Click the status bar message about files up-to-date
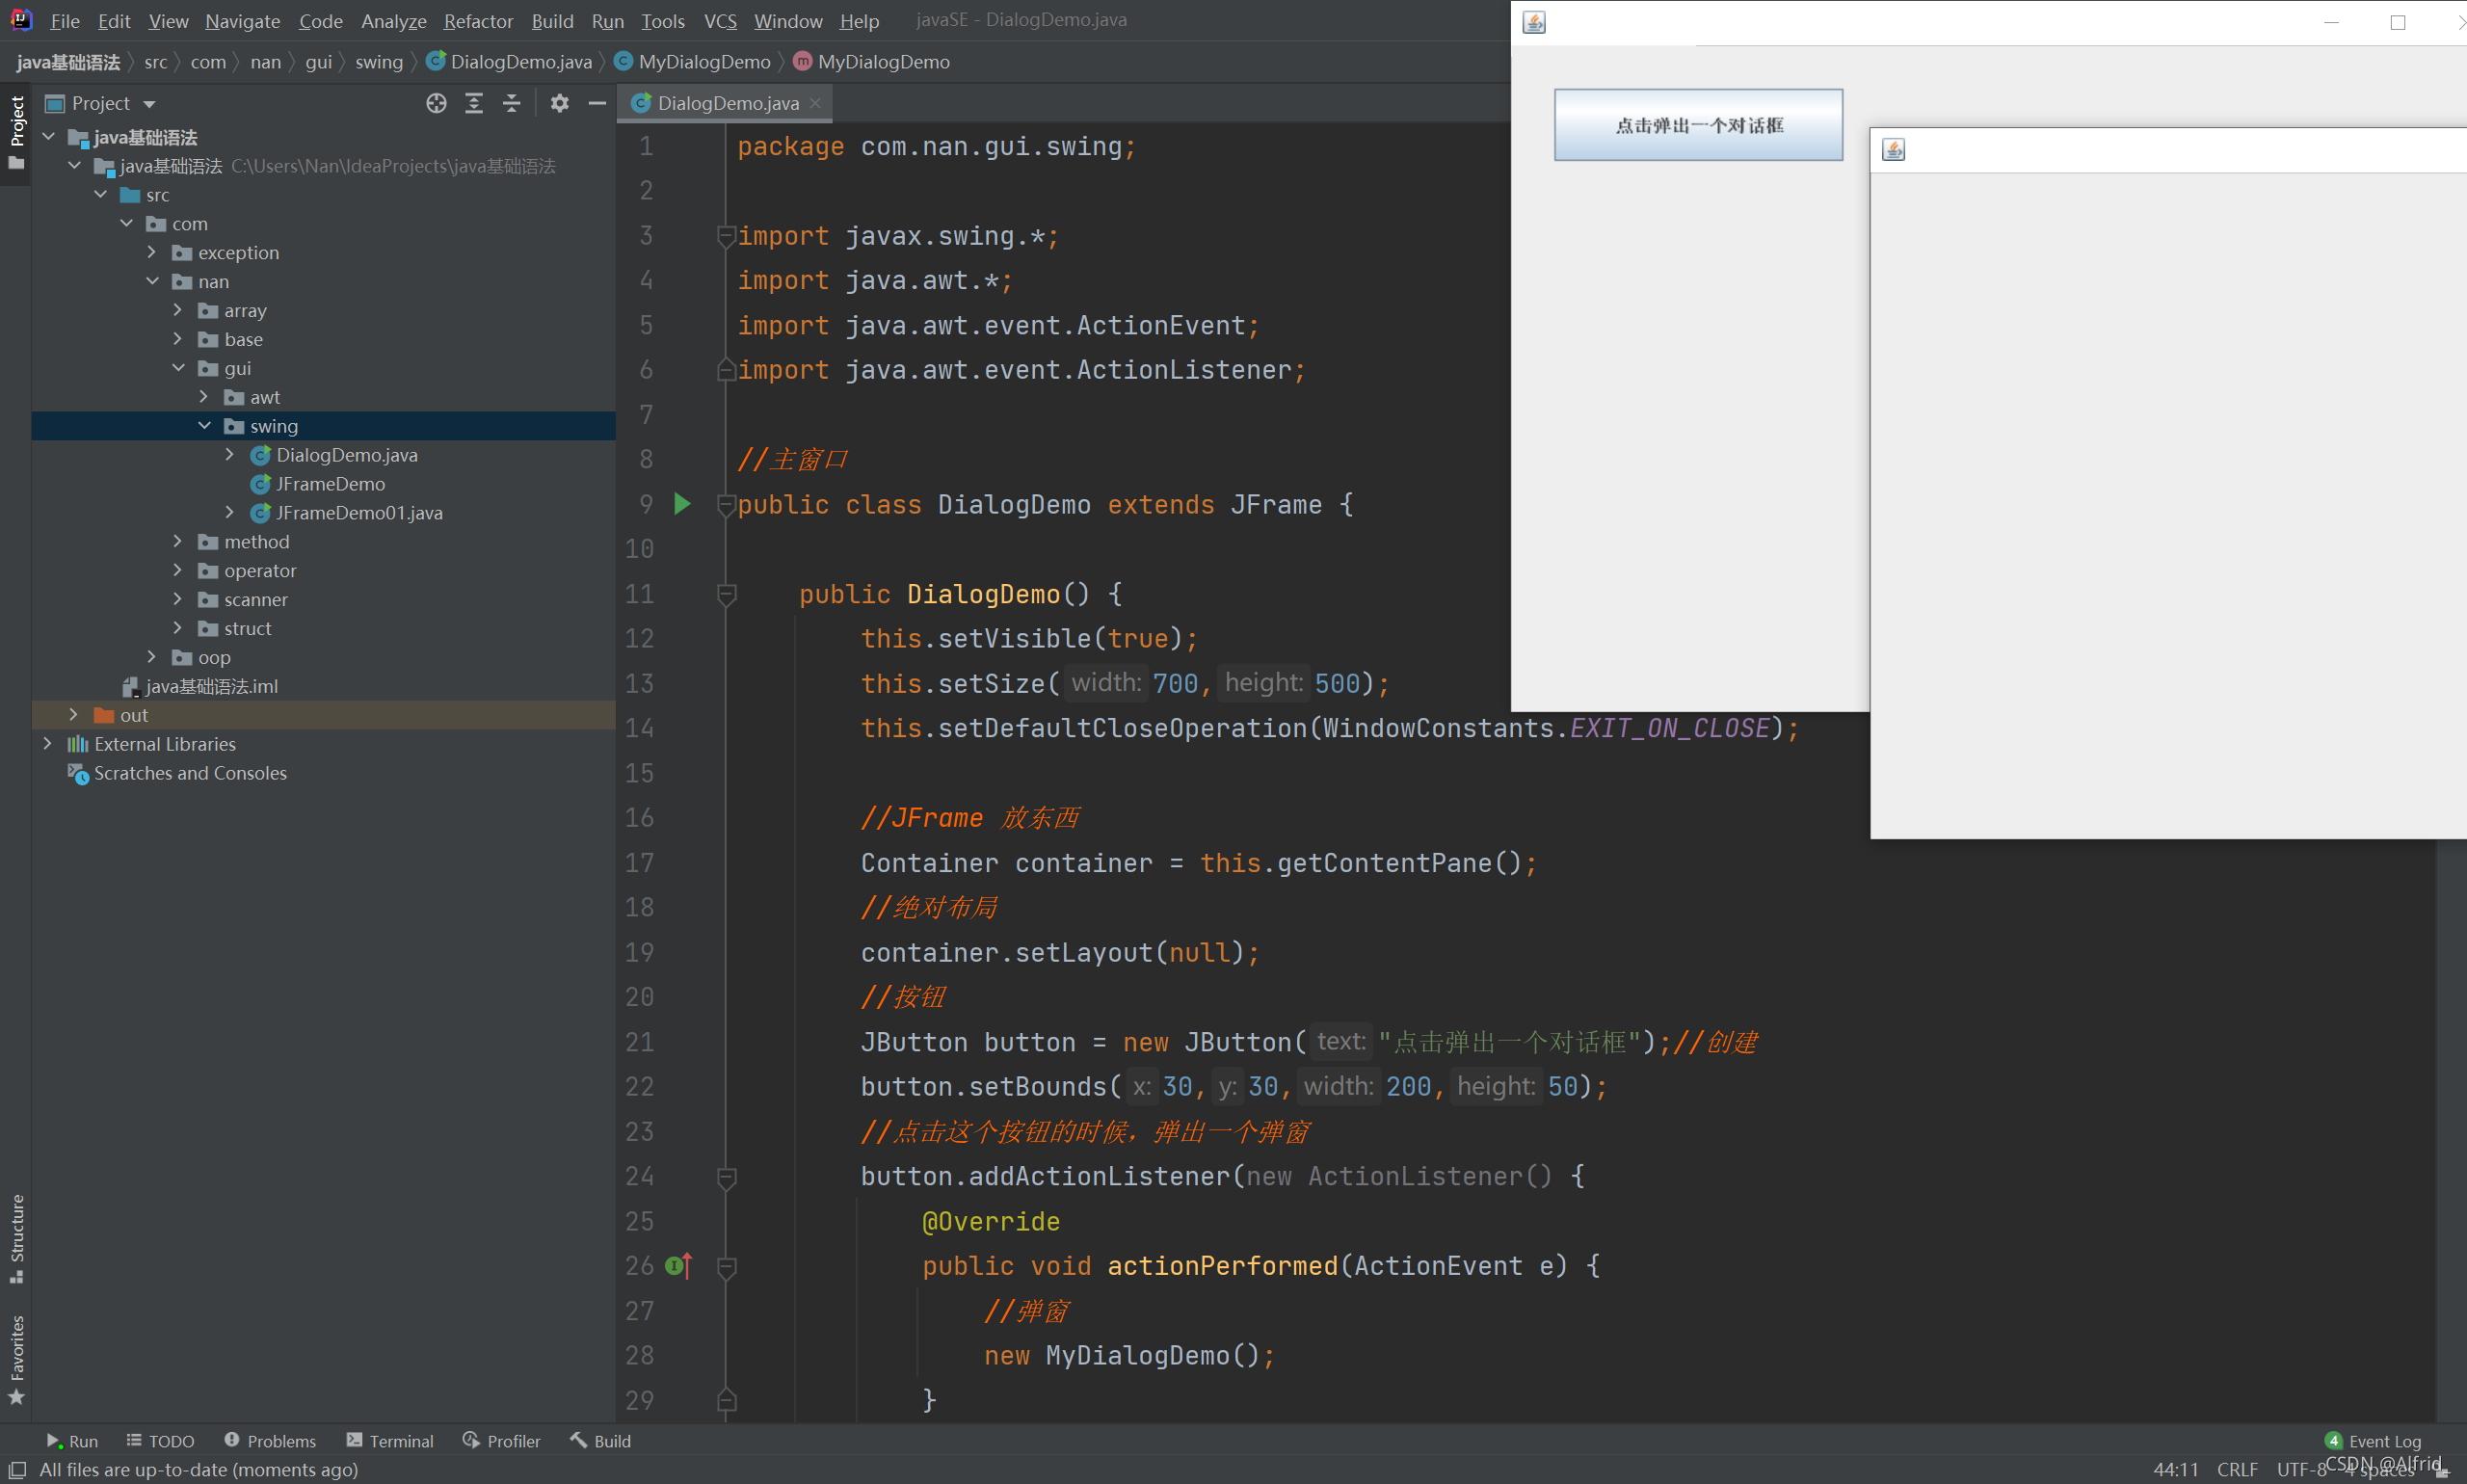This screenshot has height=1484, width=2467. (198, 1469)
